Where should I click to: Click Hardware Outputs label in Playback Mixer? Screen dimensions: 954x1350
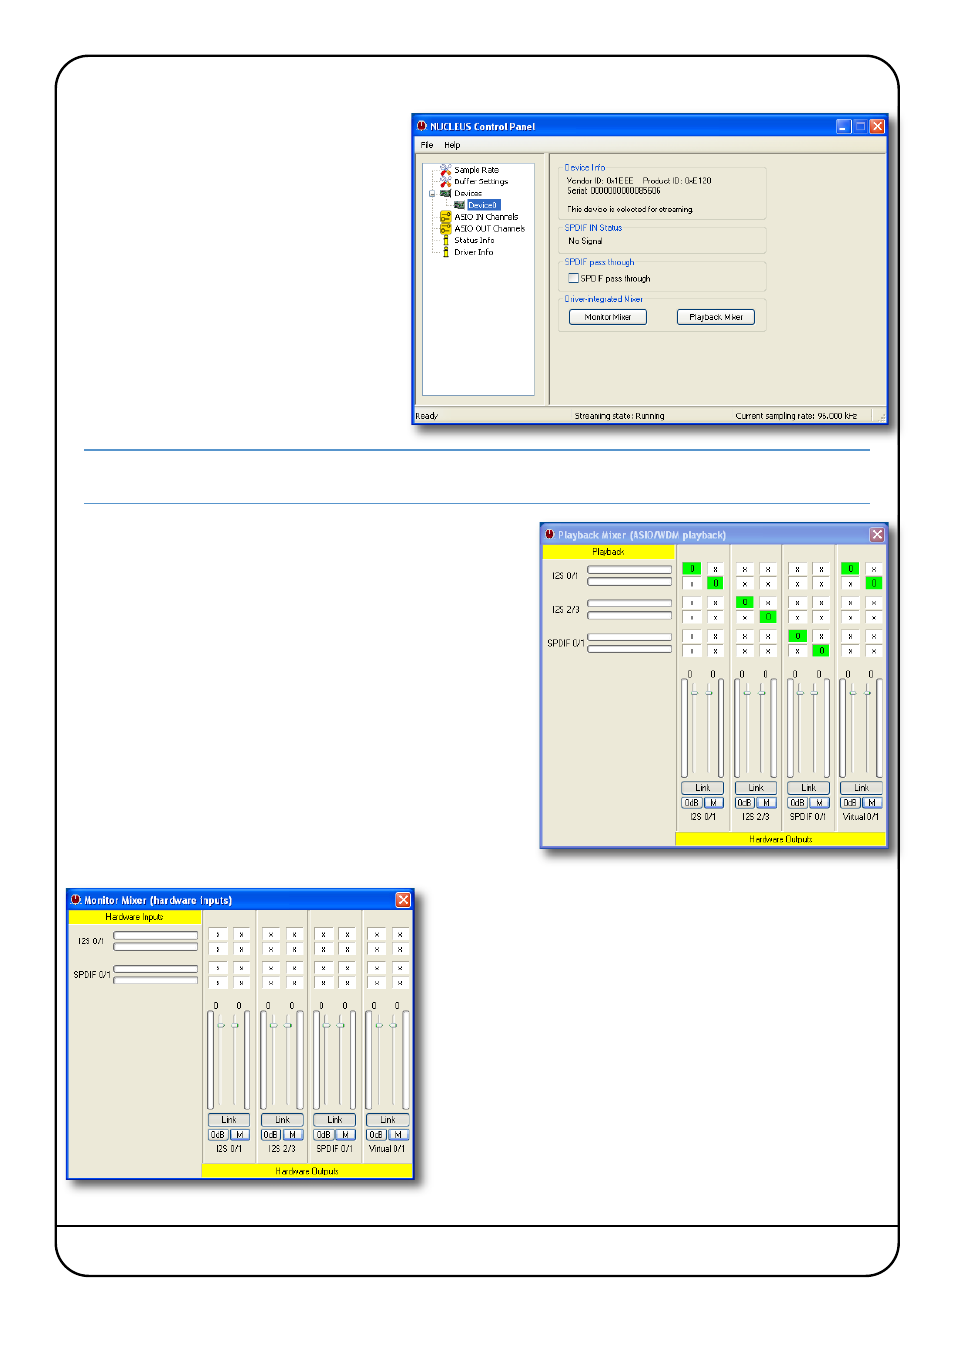coord(781,839)
